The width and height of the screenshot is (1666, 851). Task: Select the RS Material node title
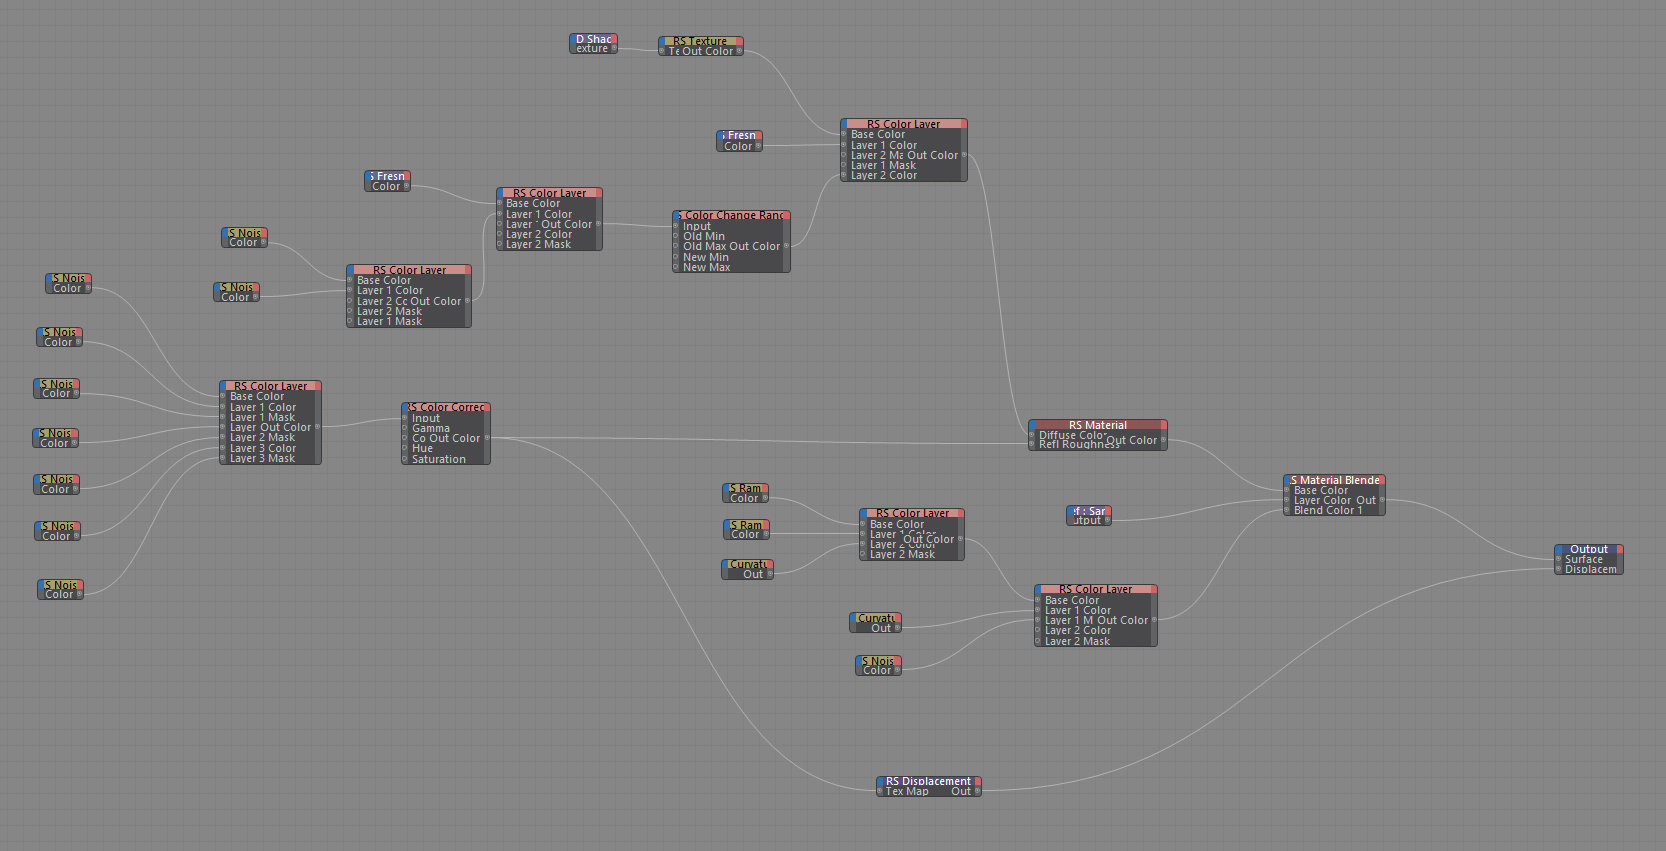1097,425
